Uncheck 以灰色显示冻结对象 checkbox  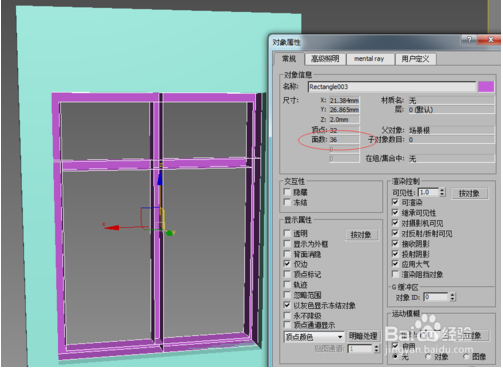(287, 305)
